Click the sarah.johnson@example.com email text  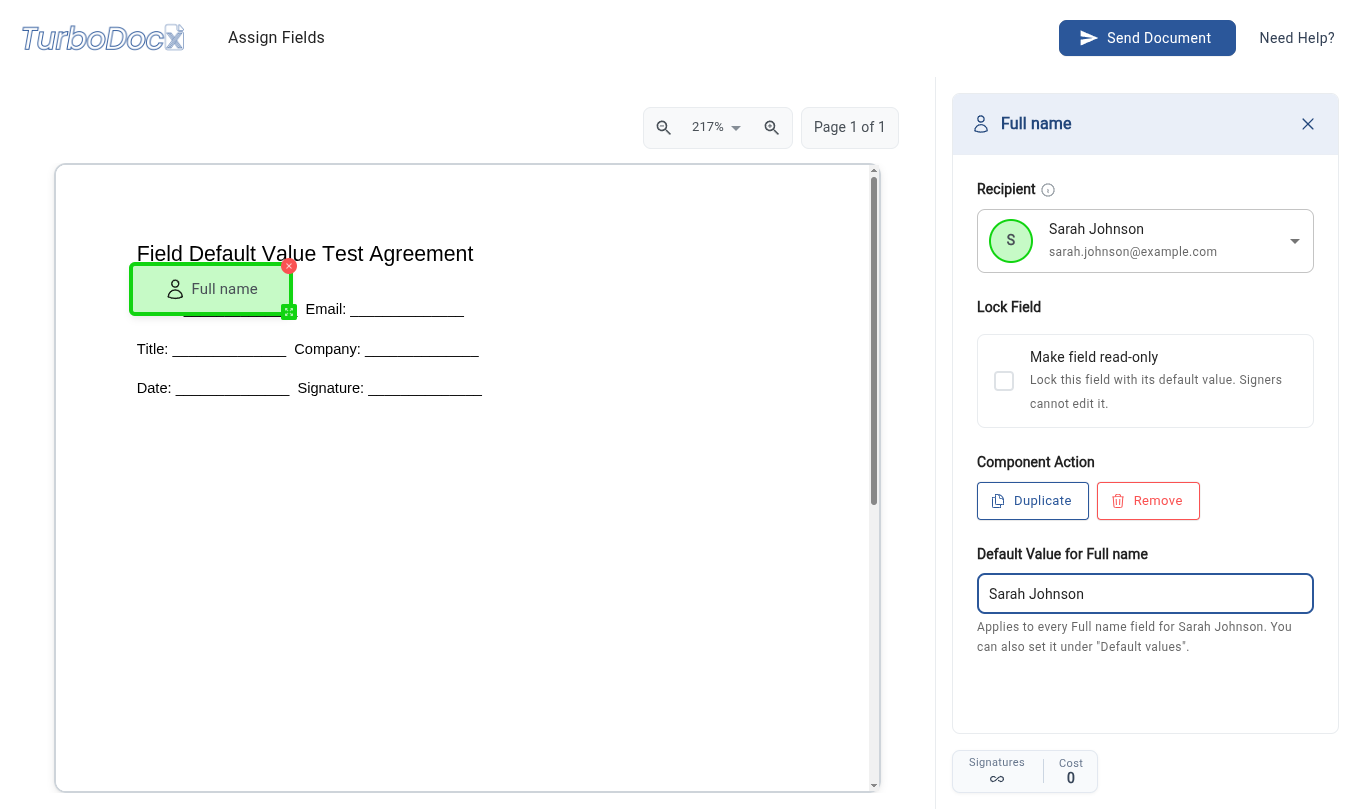(x=1133, y=252)
